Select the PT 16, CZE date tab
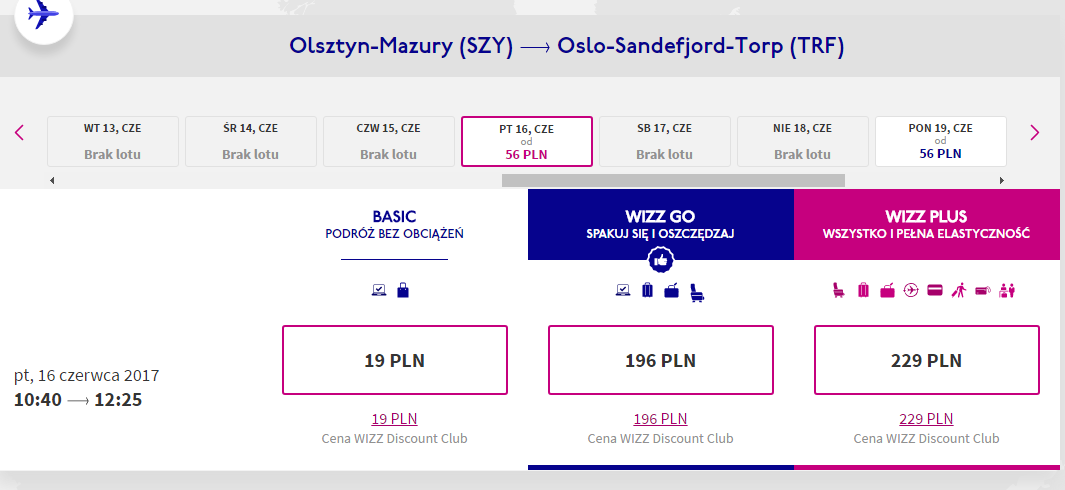1065x490 pixels. tap(526, 141)
